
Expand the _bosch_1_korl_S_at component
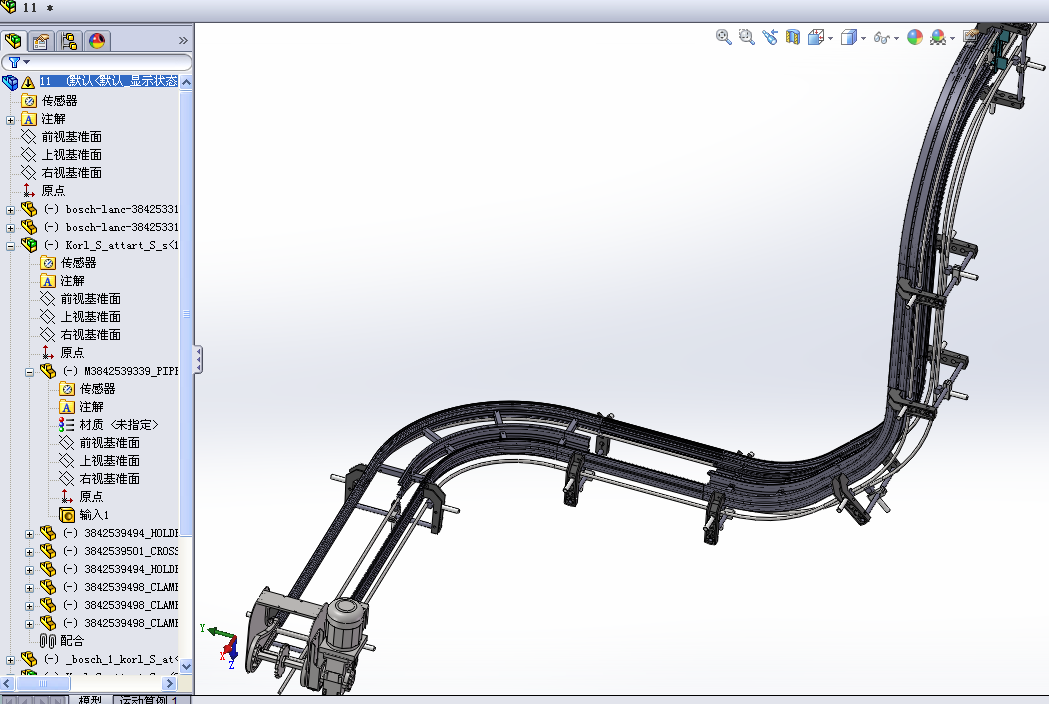tap(10, 661)
